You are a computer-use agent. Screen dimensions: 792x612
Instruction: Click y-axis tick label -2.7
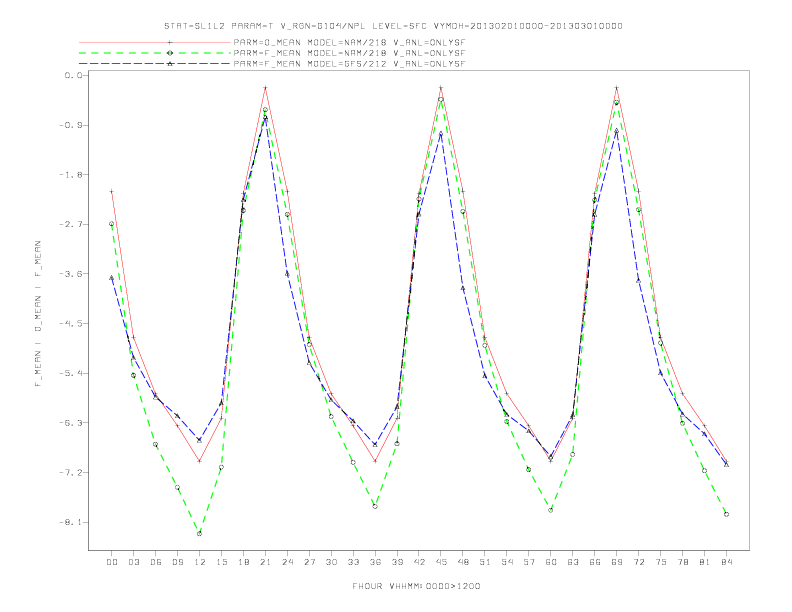tap(71, 224)
